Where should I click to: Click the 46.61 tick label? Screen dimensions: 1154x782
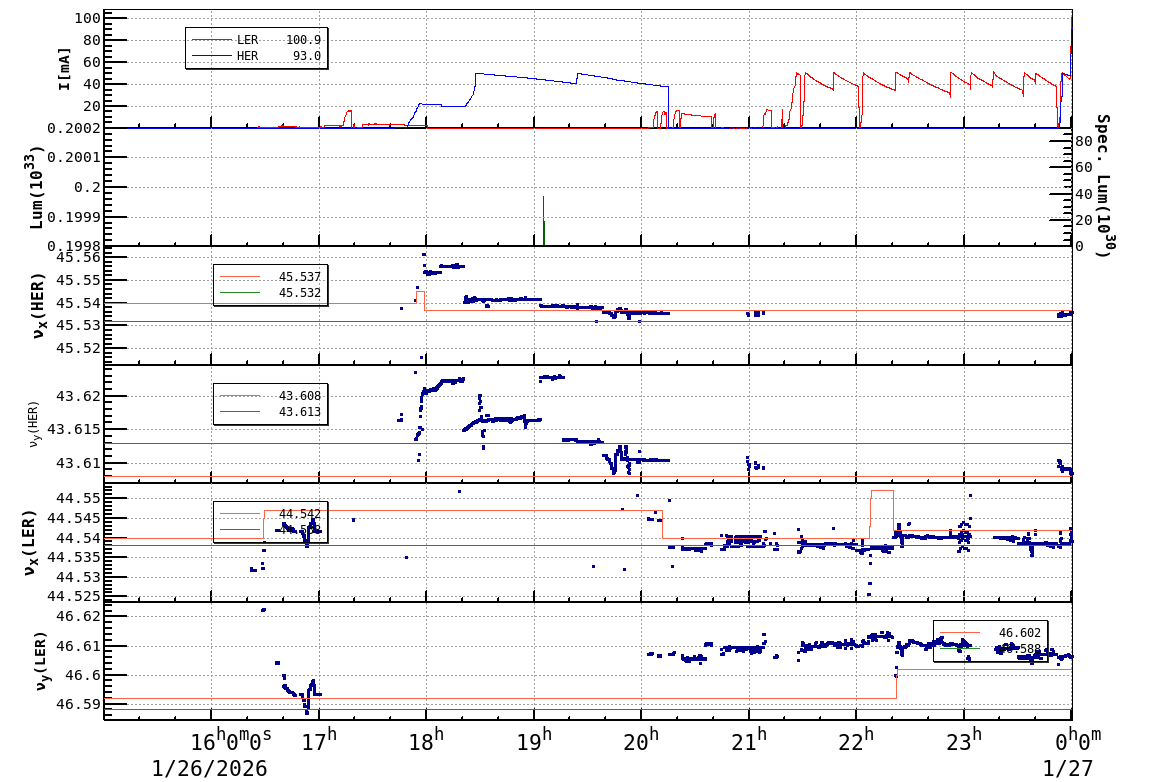pyautogui.click(x=78, y=646)
